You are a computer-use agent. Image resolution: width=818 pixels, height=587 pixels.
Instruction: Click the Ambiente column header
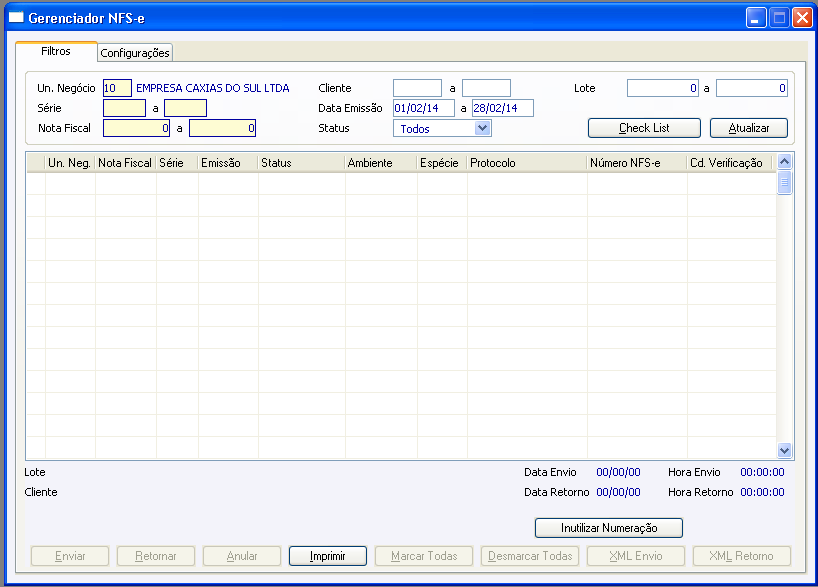click(381, 163)
